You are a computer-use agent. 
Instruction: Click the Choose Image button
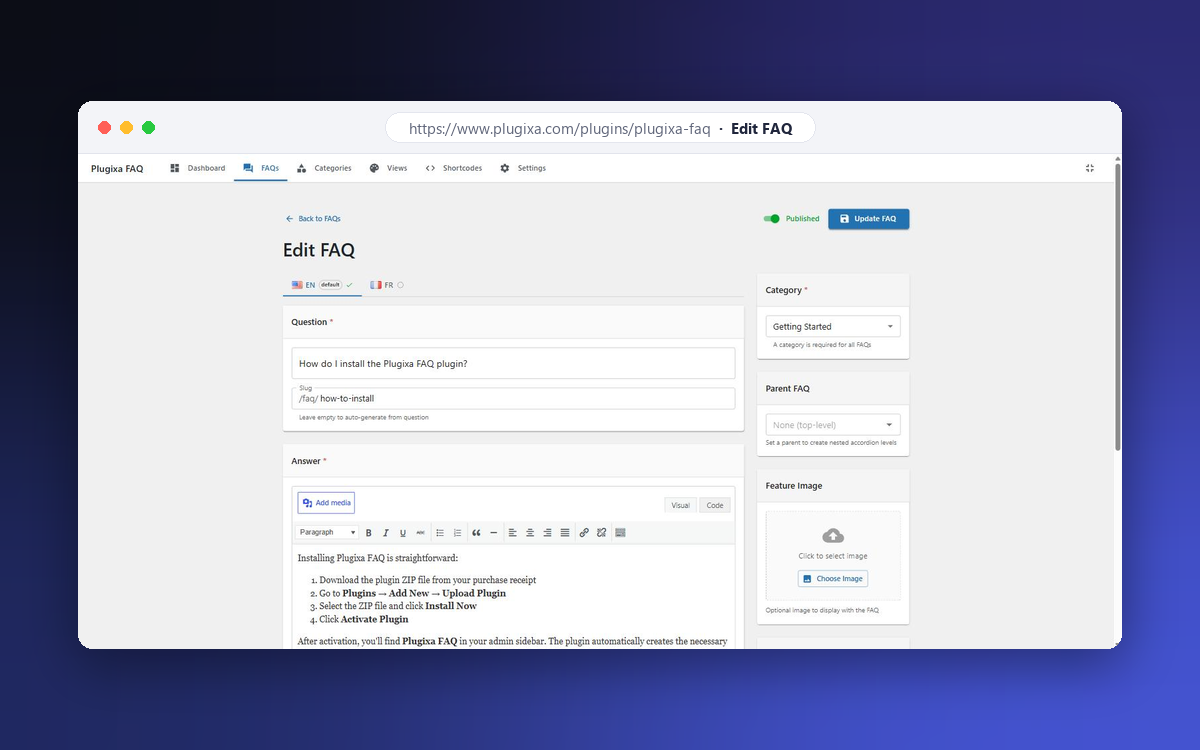833,578
